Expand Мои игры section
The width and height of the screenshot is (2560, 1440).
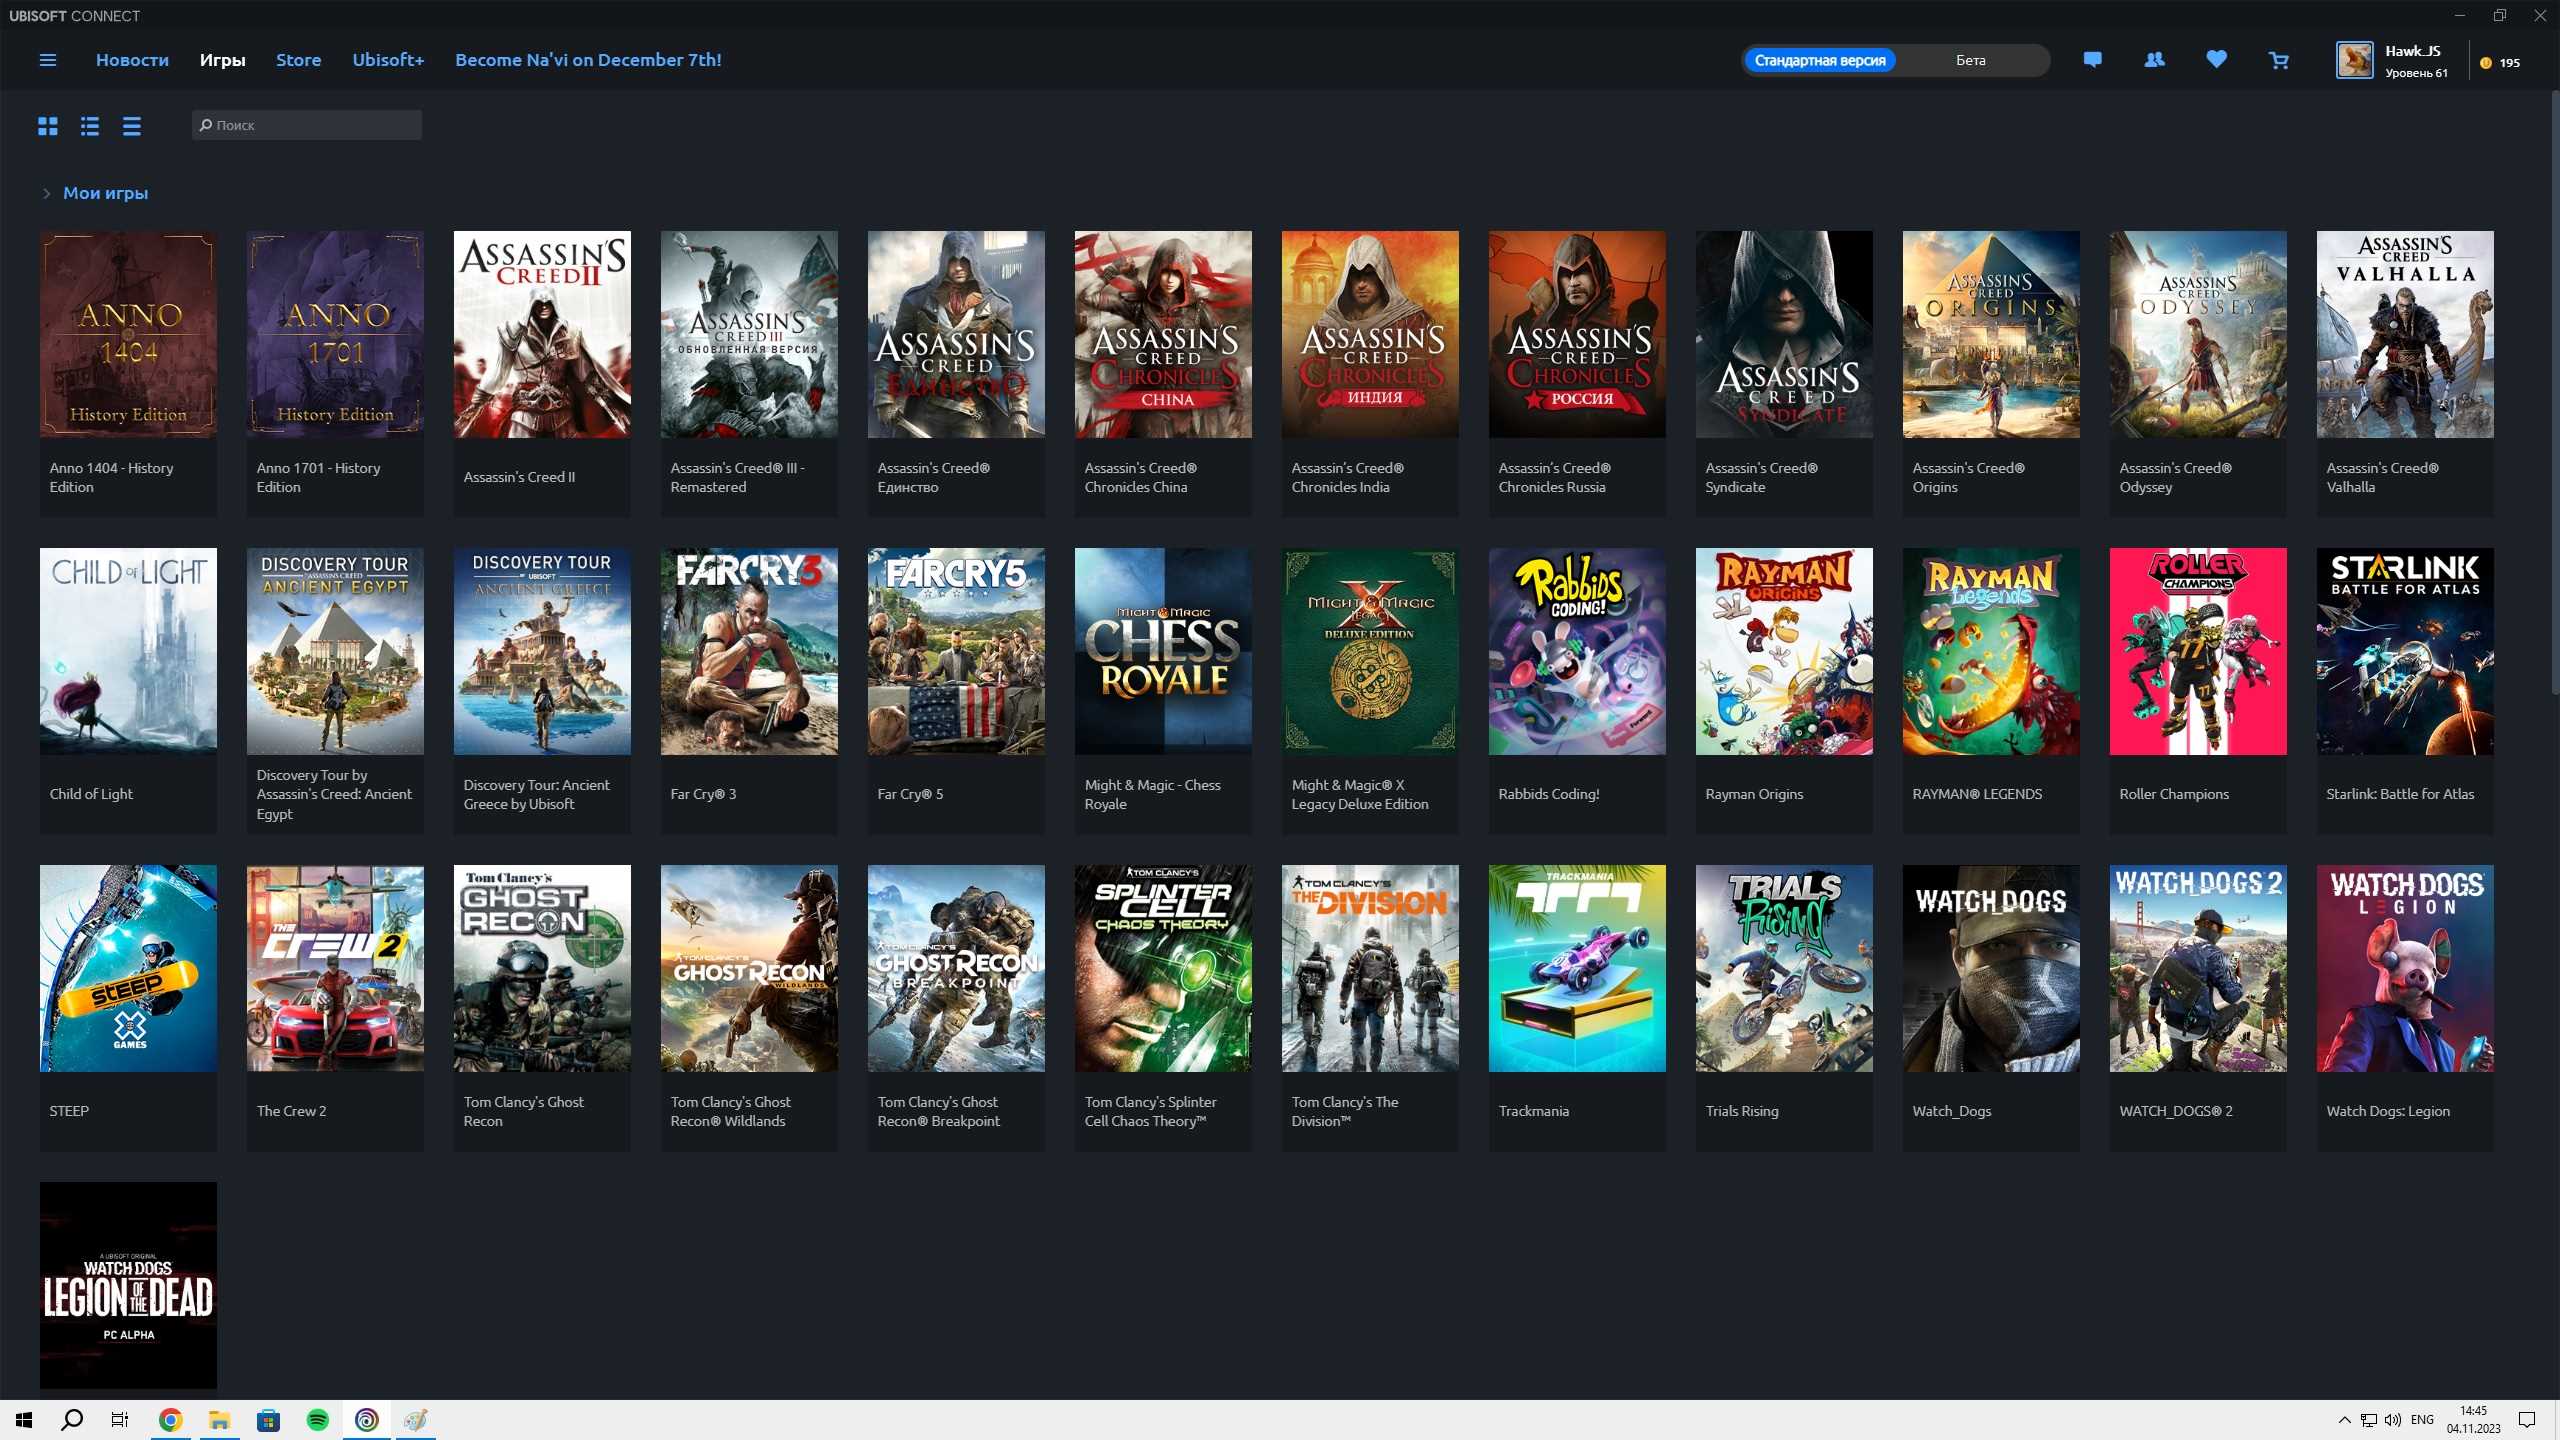[46, 192]
